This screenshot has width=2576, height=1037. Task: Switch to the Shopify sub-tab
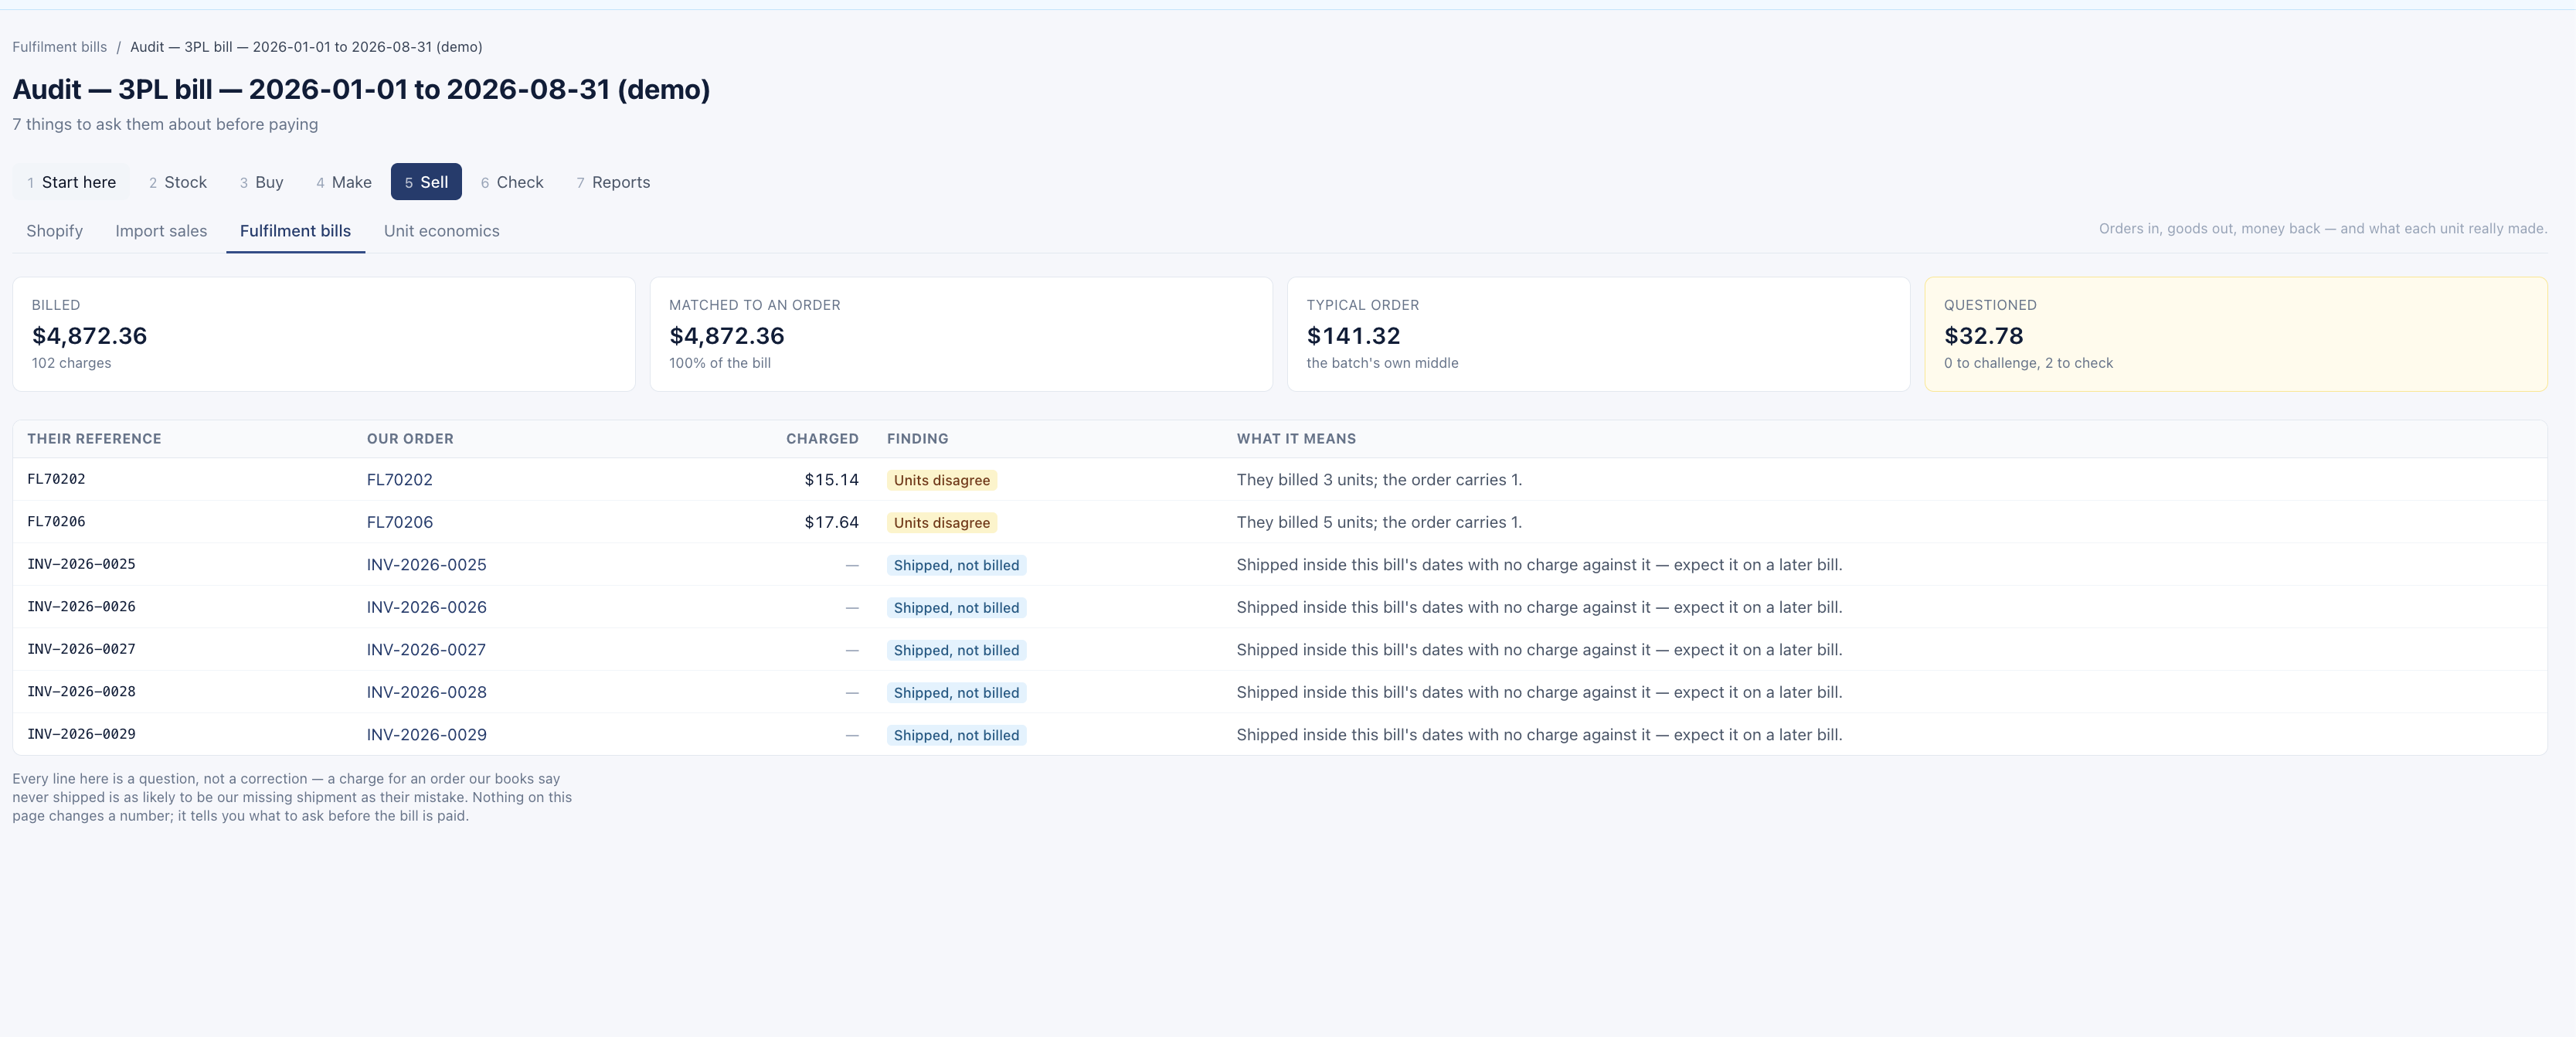[x=54, y=231]
